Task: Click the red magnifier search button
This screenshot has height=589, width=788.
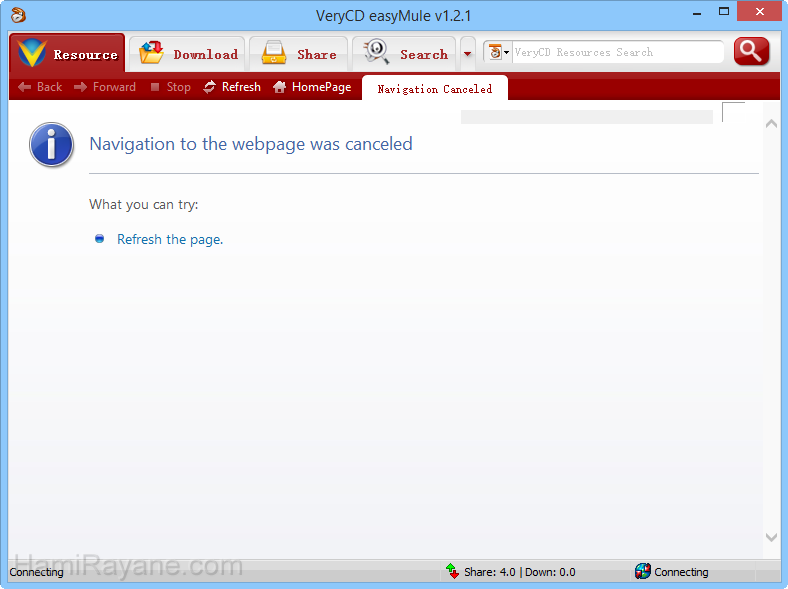Action: click(x=751, y=51)
